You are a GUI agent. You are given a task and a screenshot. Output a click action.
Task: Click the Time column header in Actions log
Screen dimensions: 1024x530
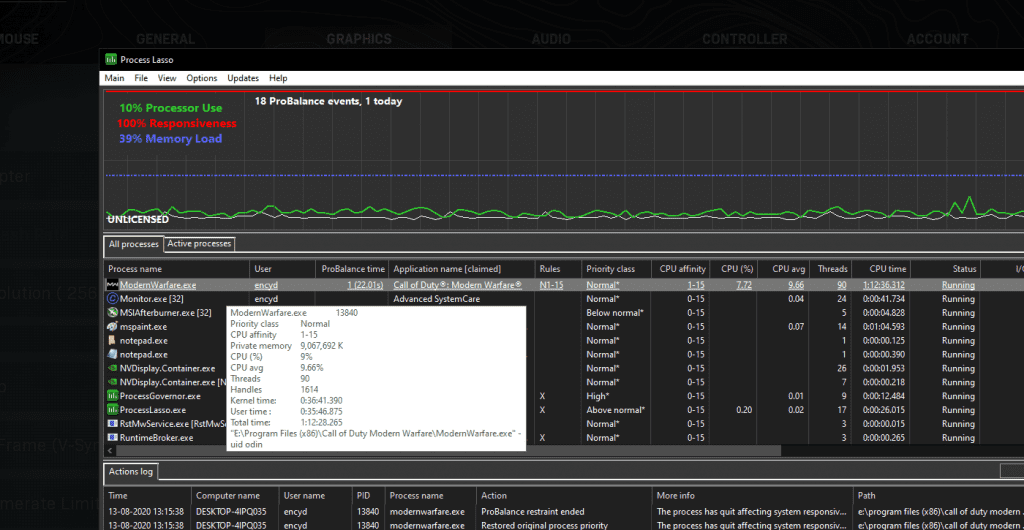[x=148, y=495]
